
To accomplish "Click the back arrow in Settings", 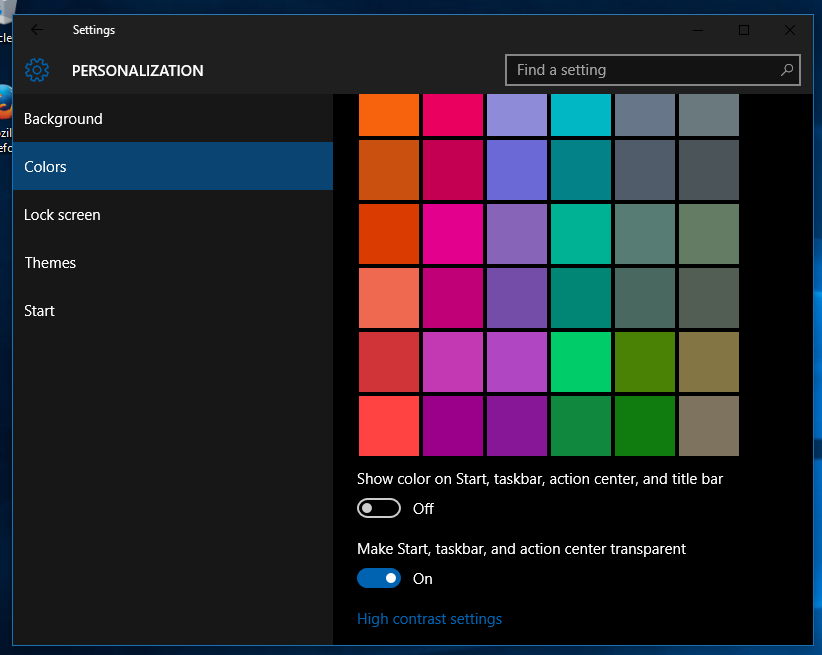I will 36,30.
